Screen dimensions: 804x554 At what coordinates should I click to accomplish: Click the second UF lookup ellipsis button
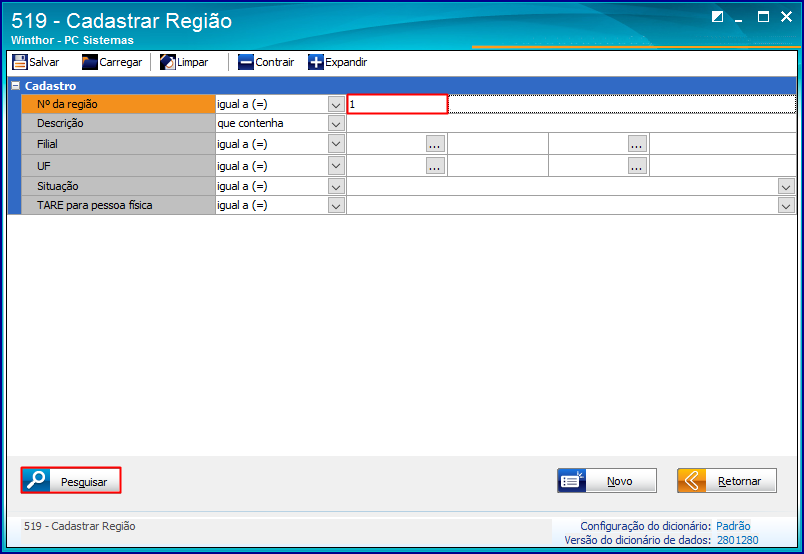pos(637,166)
